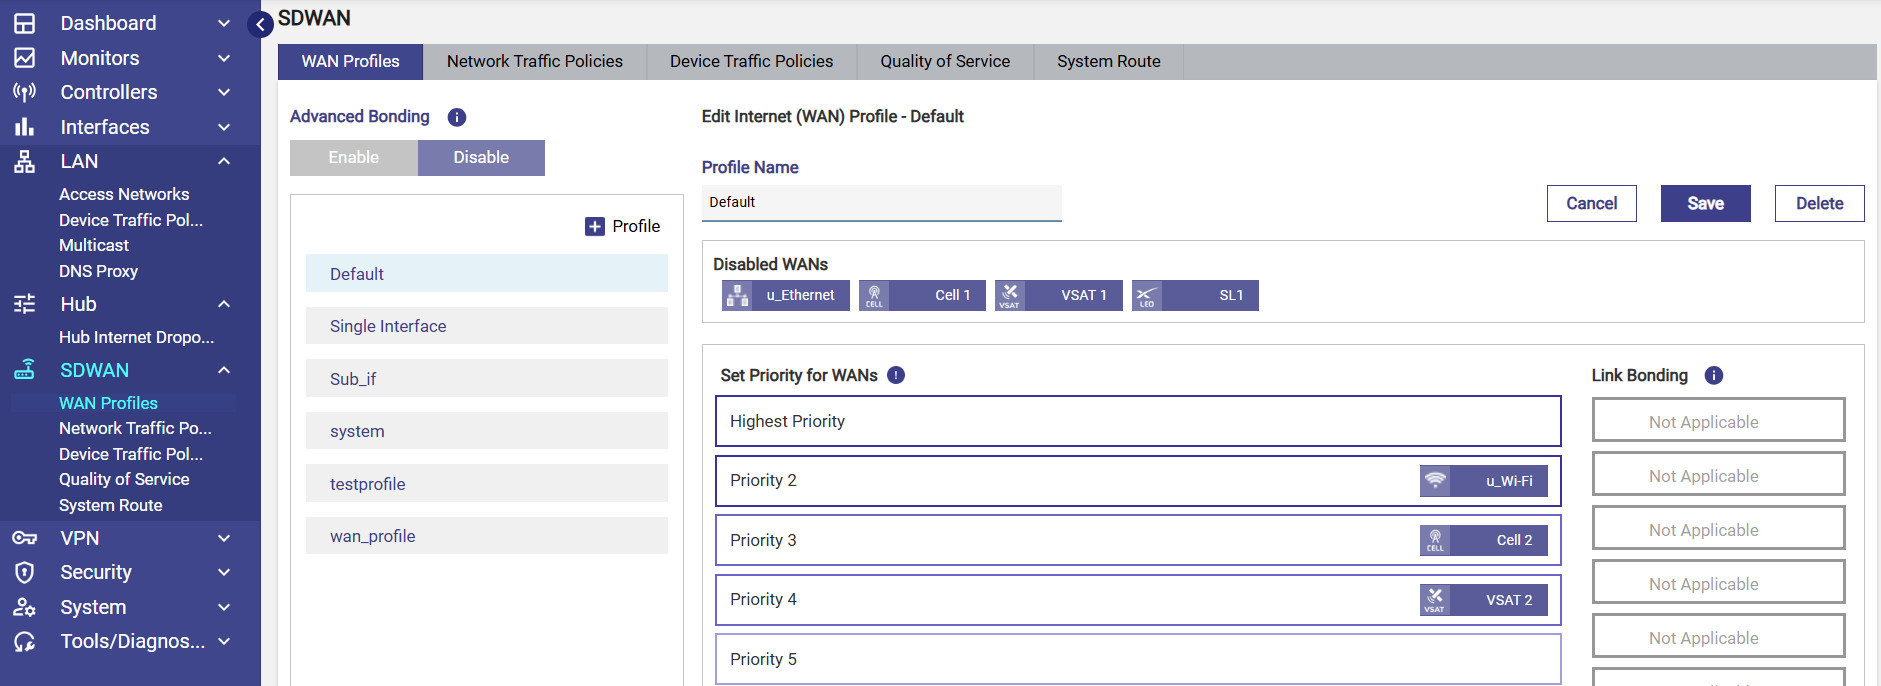Click the Profile Name input field

point(881,202)
